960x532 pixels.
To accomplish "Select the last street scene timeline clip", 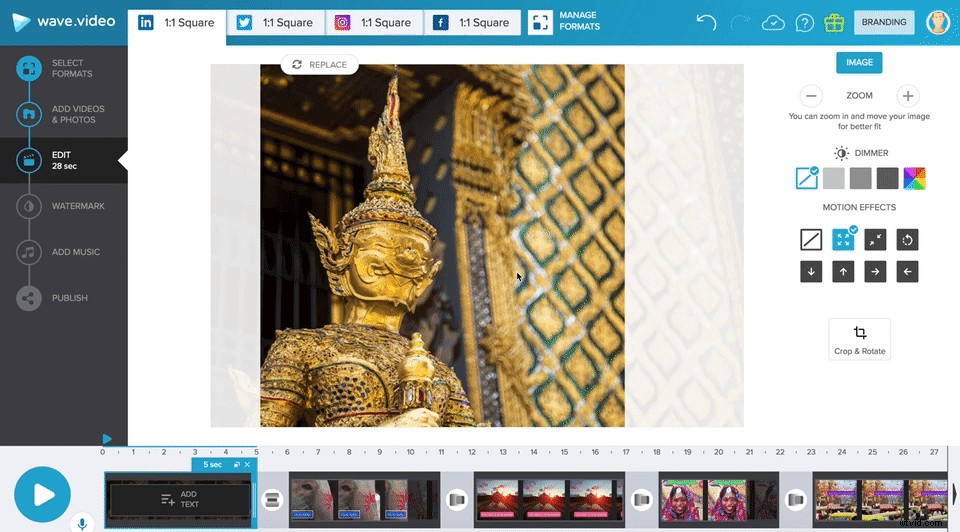I will tap(880, 500).
